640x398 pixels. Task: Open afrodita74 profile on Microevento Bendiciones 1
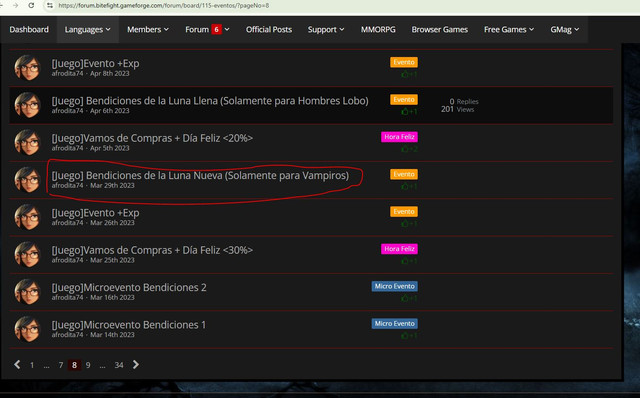(67, 335)
